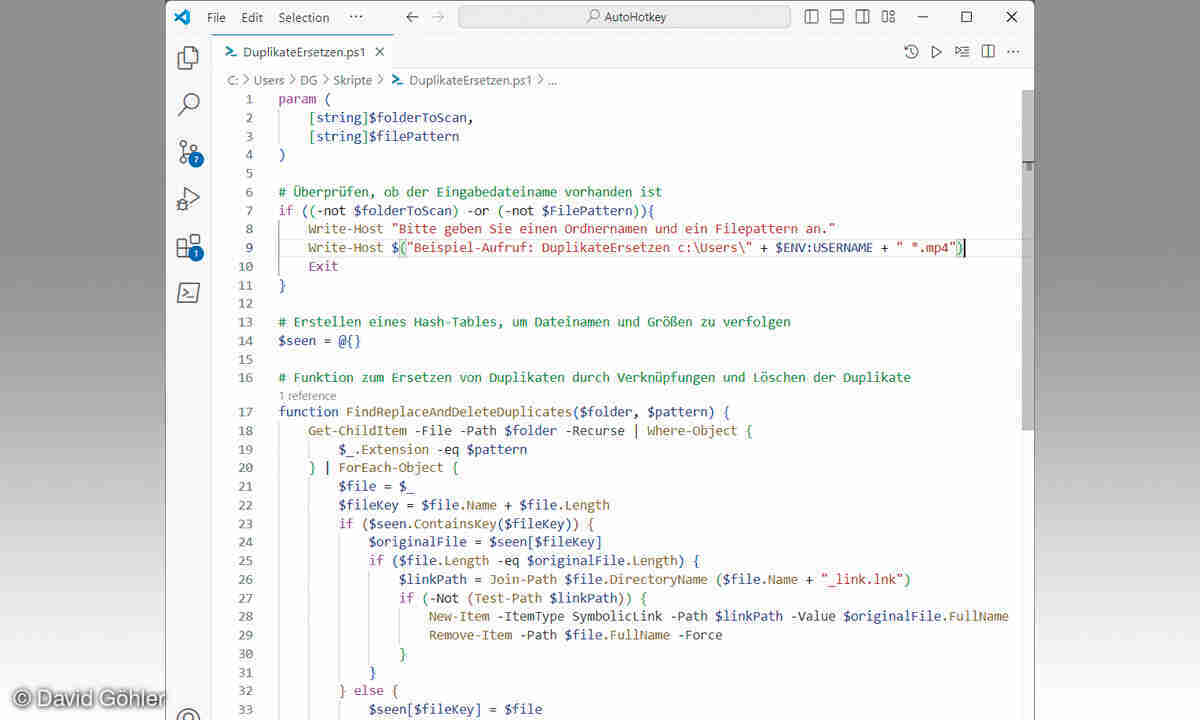This screenshot has width=1200, height=720.
Task: Go back using the left arrow button
Action: (x=412, y=17)
